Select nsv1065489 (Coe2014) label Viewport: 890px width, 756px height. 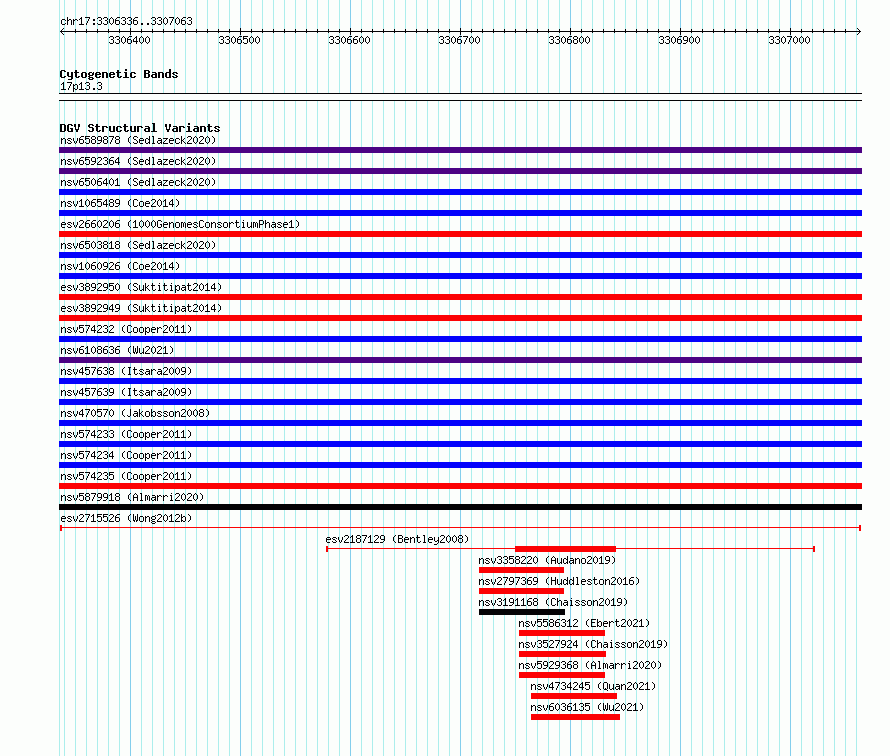point(120,203)
